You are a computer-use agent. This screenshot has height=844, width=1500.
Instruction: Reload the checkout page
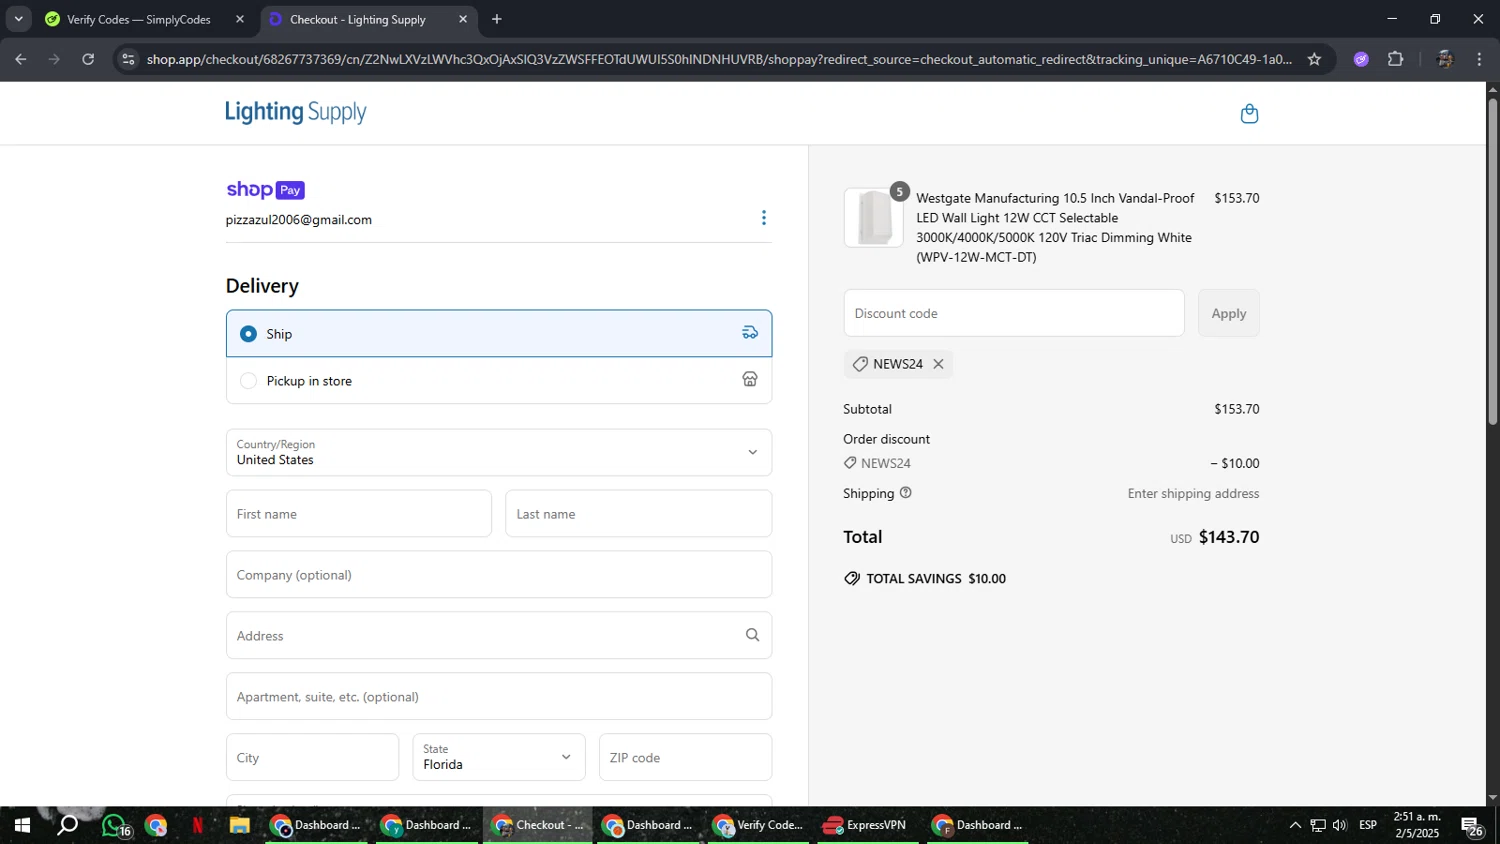coord(88,59)
